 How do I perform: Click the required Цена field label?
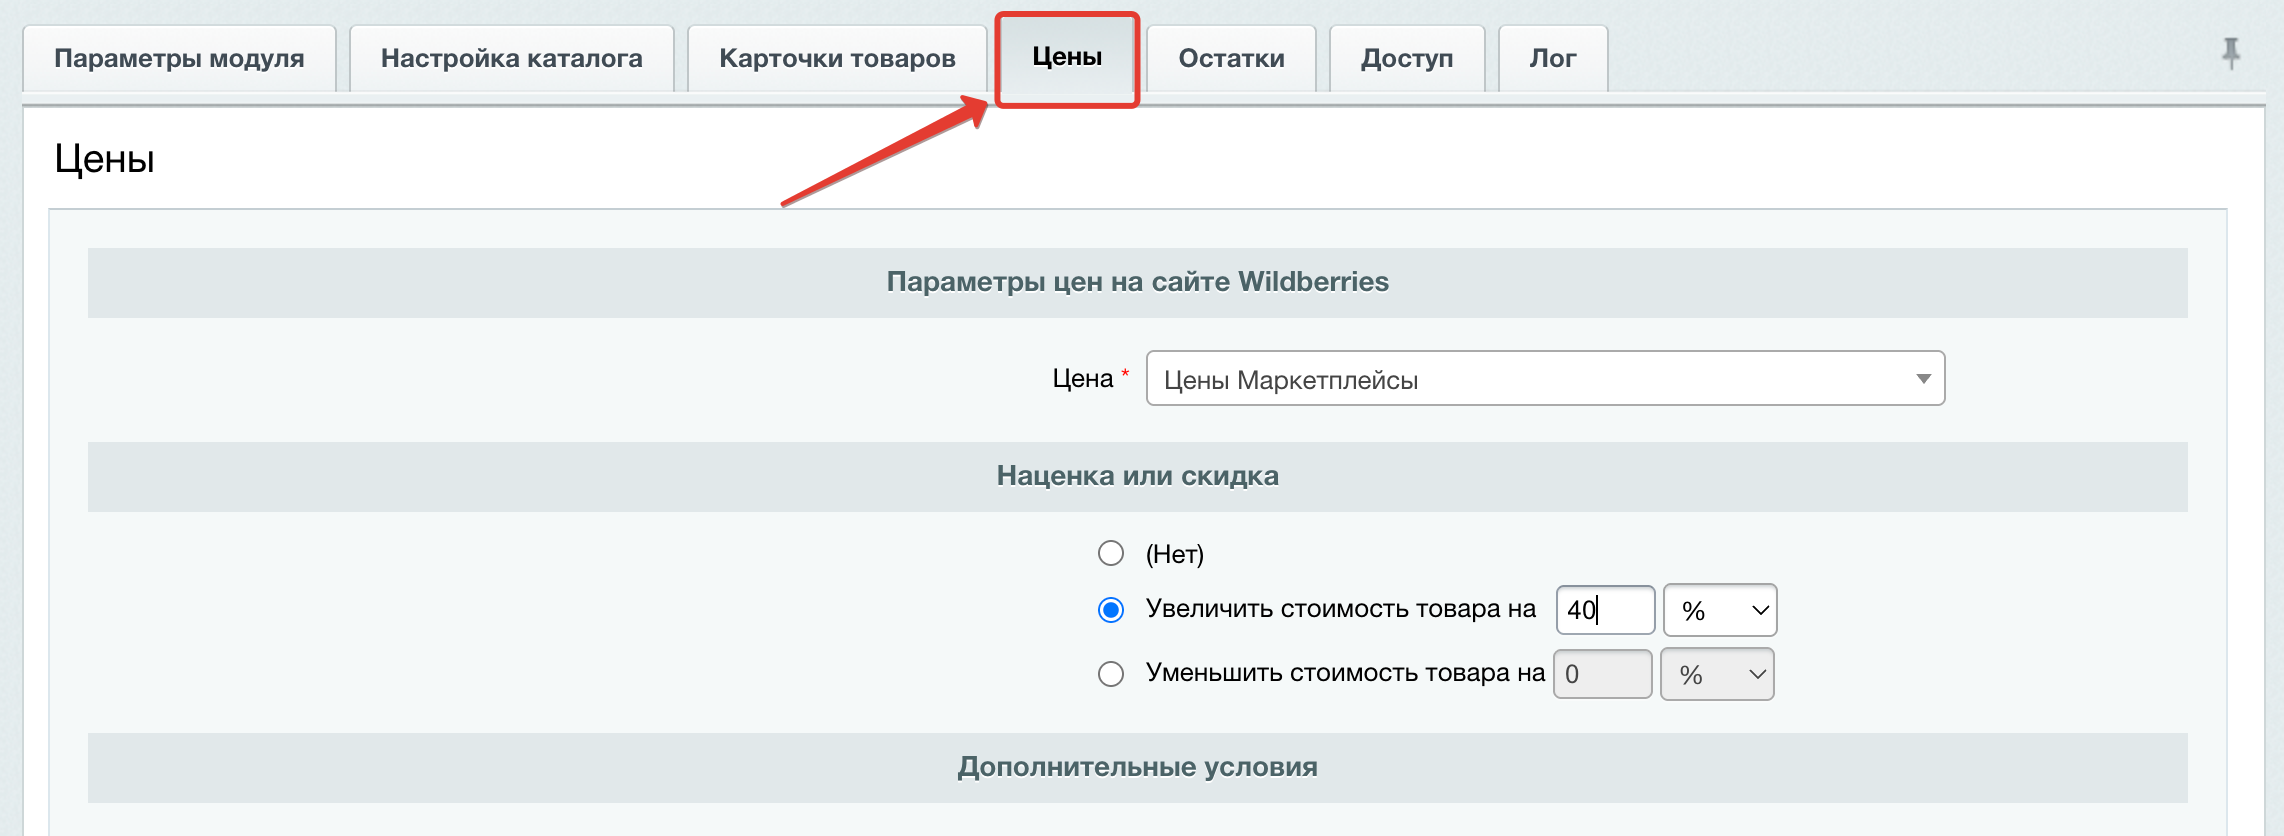pyautogui.click(x=1082, y=379)
